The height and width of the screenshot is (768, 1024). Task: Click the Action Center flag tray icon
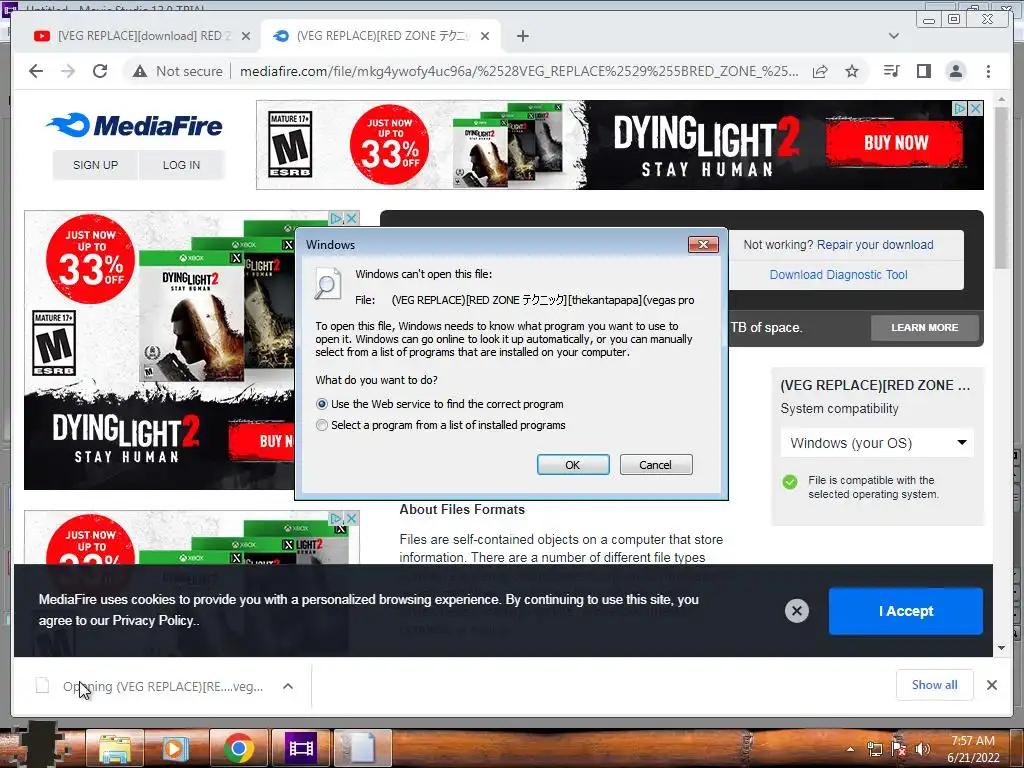[899, 749]
